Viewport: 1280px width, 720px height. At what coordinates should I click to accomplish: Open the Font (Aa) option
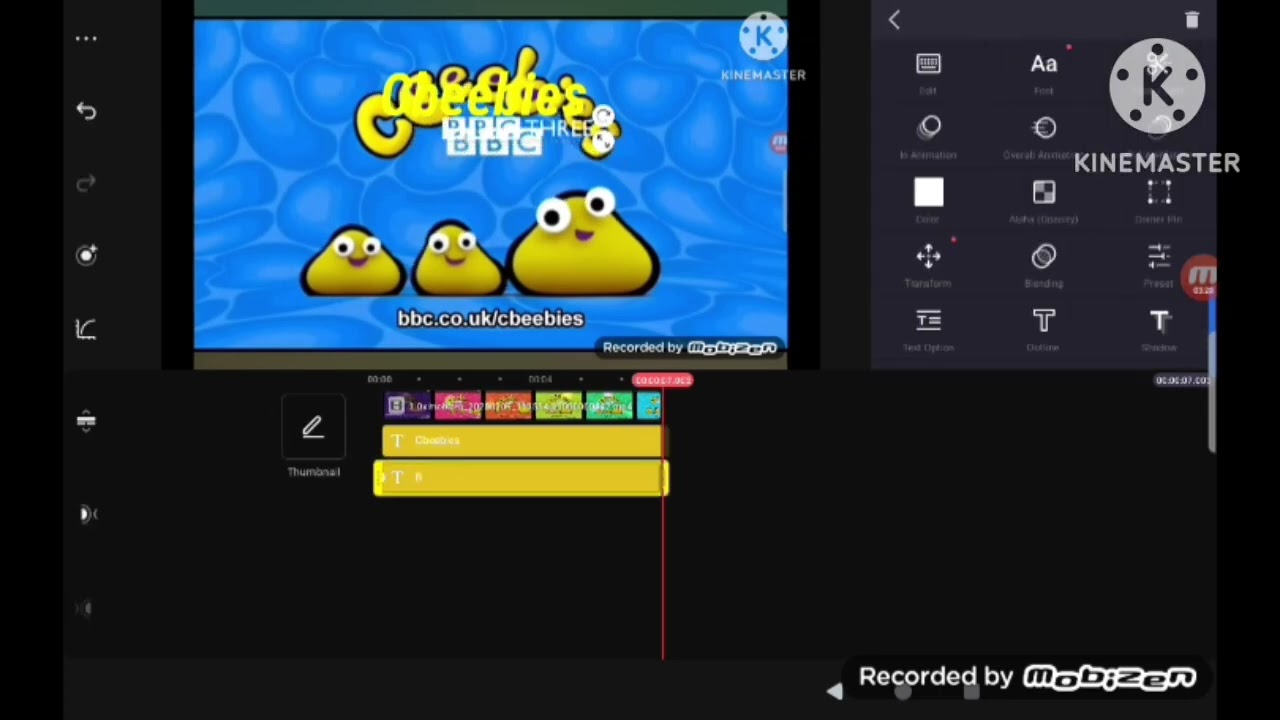[x=1044, y=72]
